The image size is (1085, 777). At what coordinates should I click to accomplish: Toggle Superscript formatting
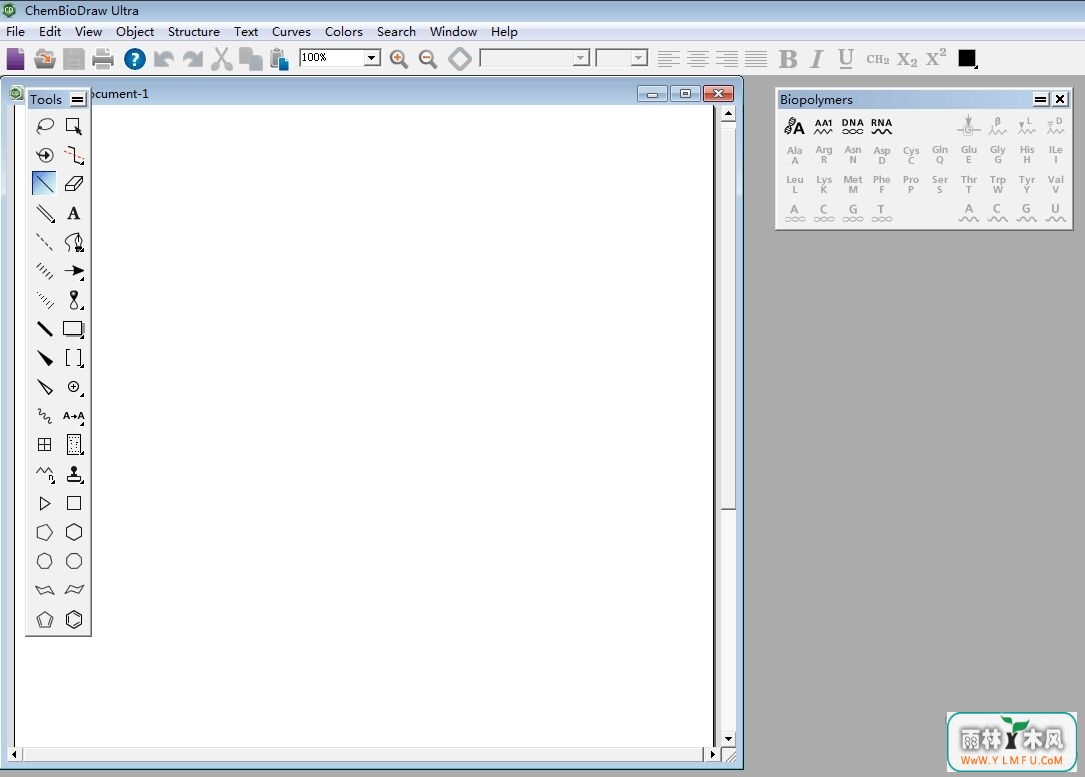[936, 57]
